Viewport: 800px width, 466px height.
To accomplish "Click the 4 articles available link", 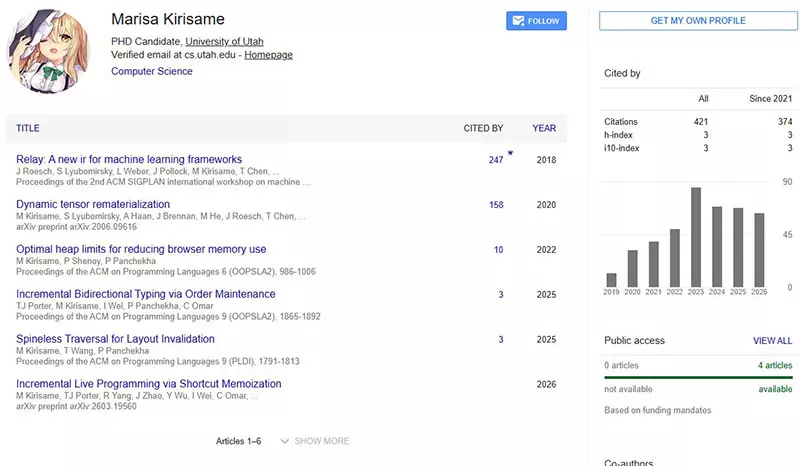I will [x=775, y=365].
